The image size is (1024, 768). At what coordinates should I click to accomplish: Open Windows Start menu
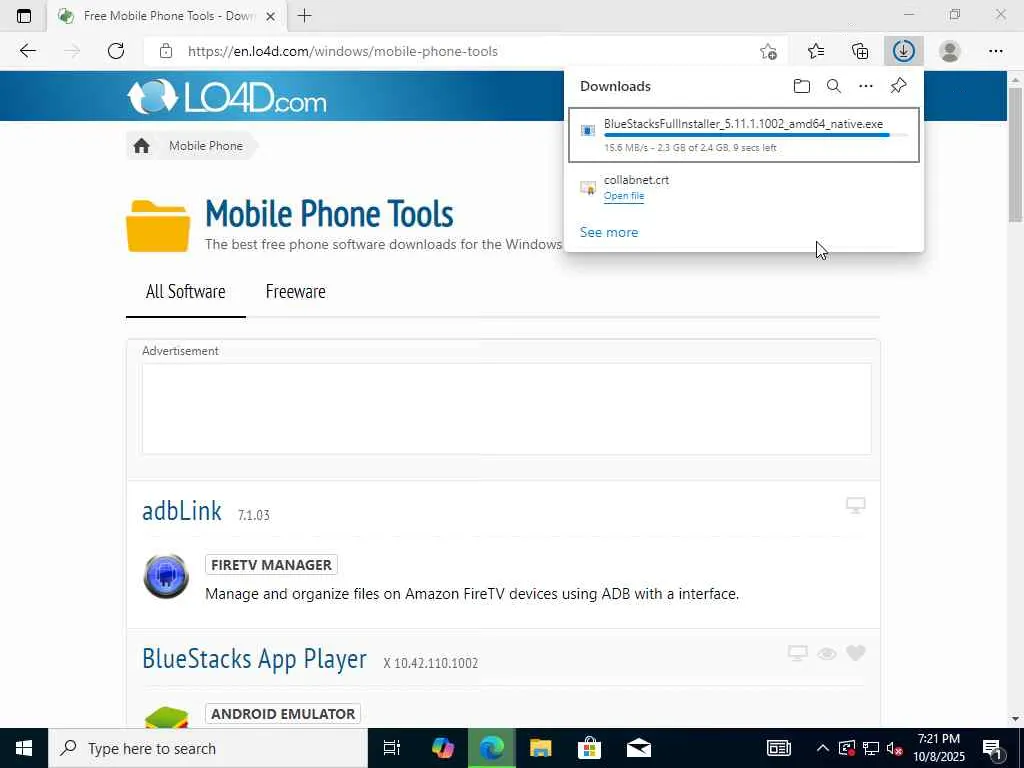24,748
